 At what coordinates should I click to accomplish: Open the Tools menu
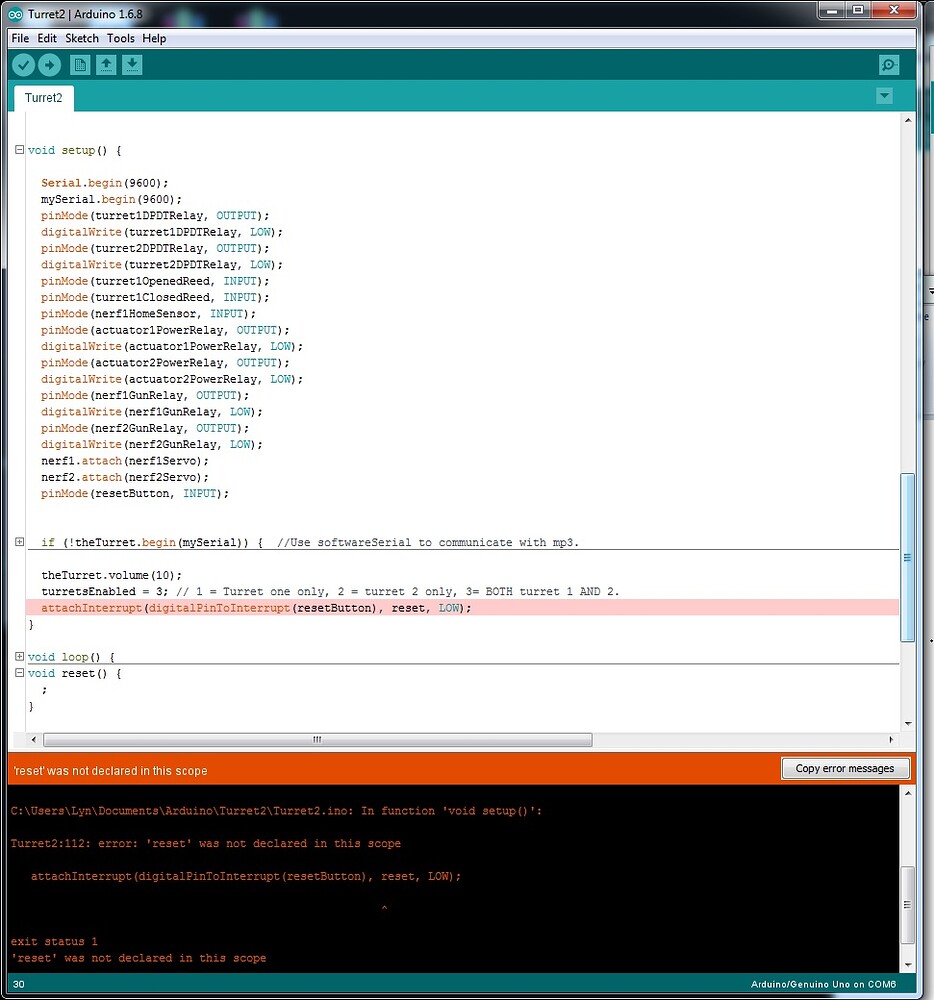(x=120, y=38)
